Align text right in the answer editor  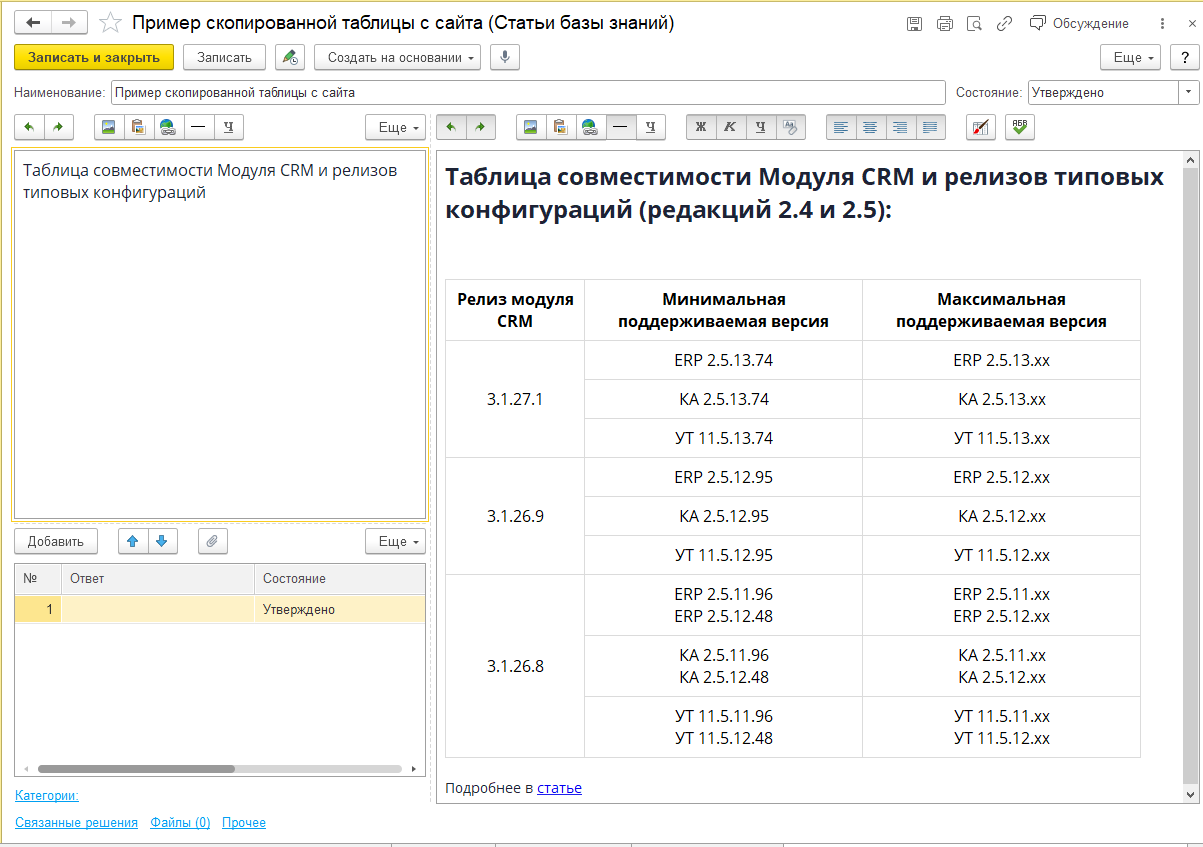click(x=901, y=127)
